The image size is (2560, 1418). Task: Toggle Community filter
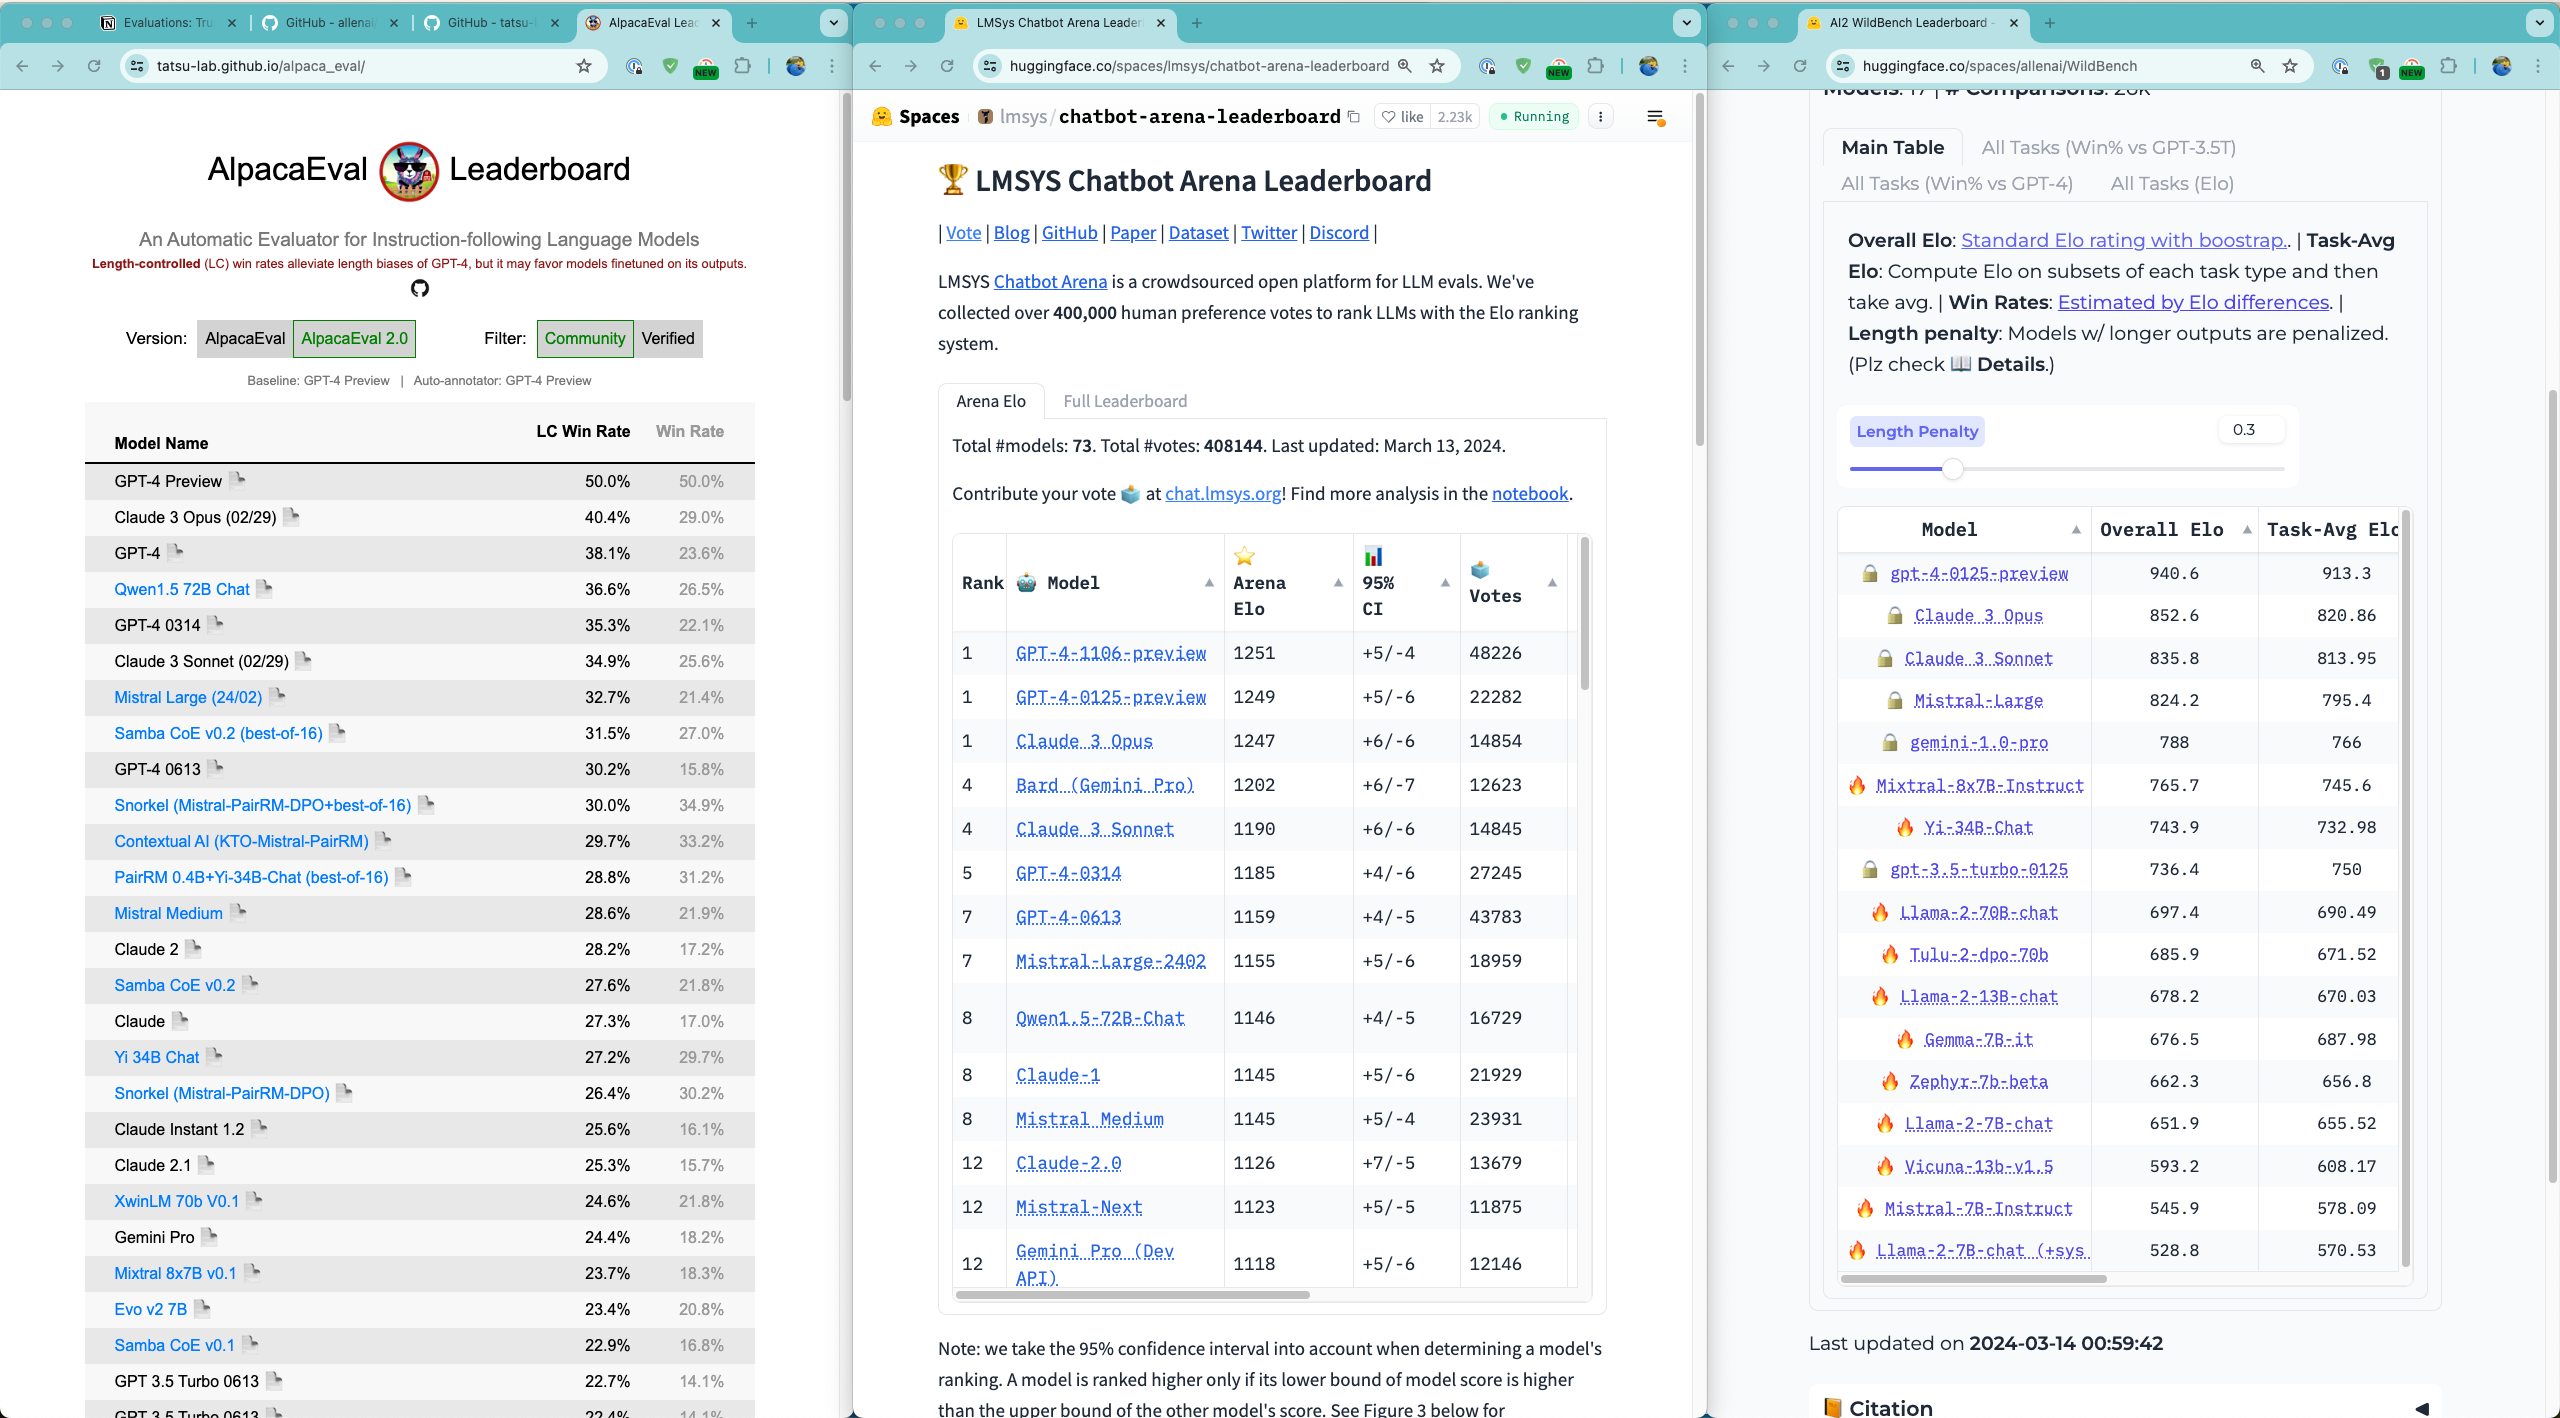click(x=585, y=338)
